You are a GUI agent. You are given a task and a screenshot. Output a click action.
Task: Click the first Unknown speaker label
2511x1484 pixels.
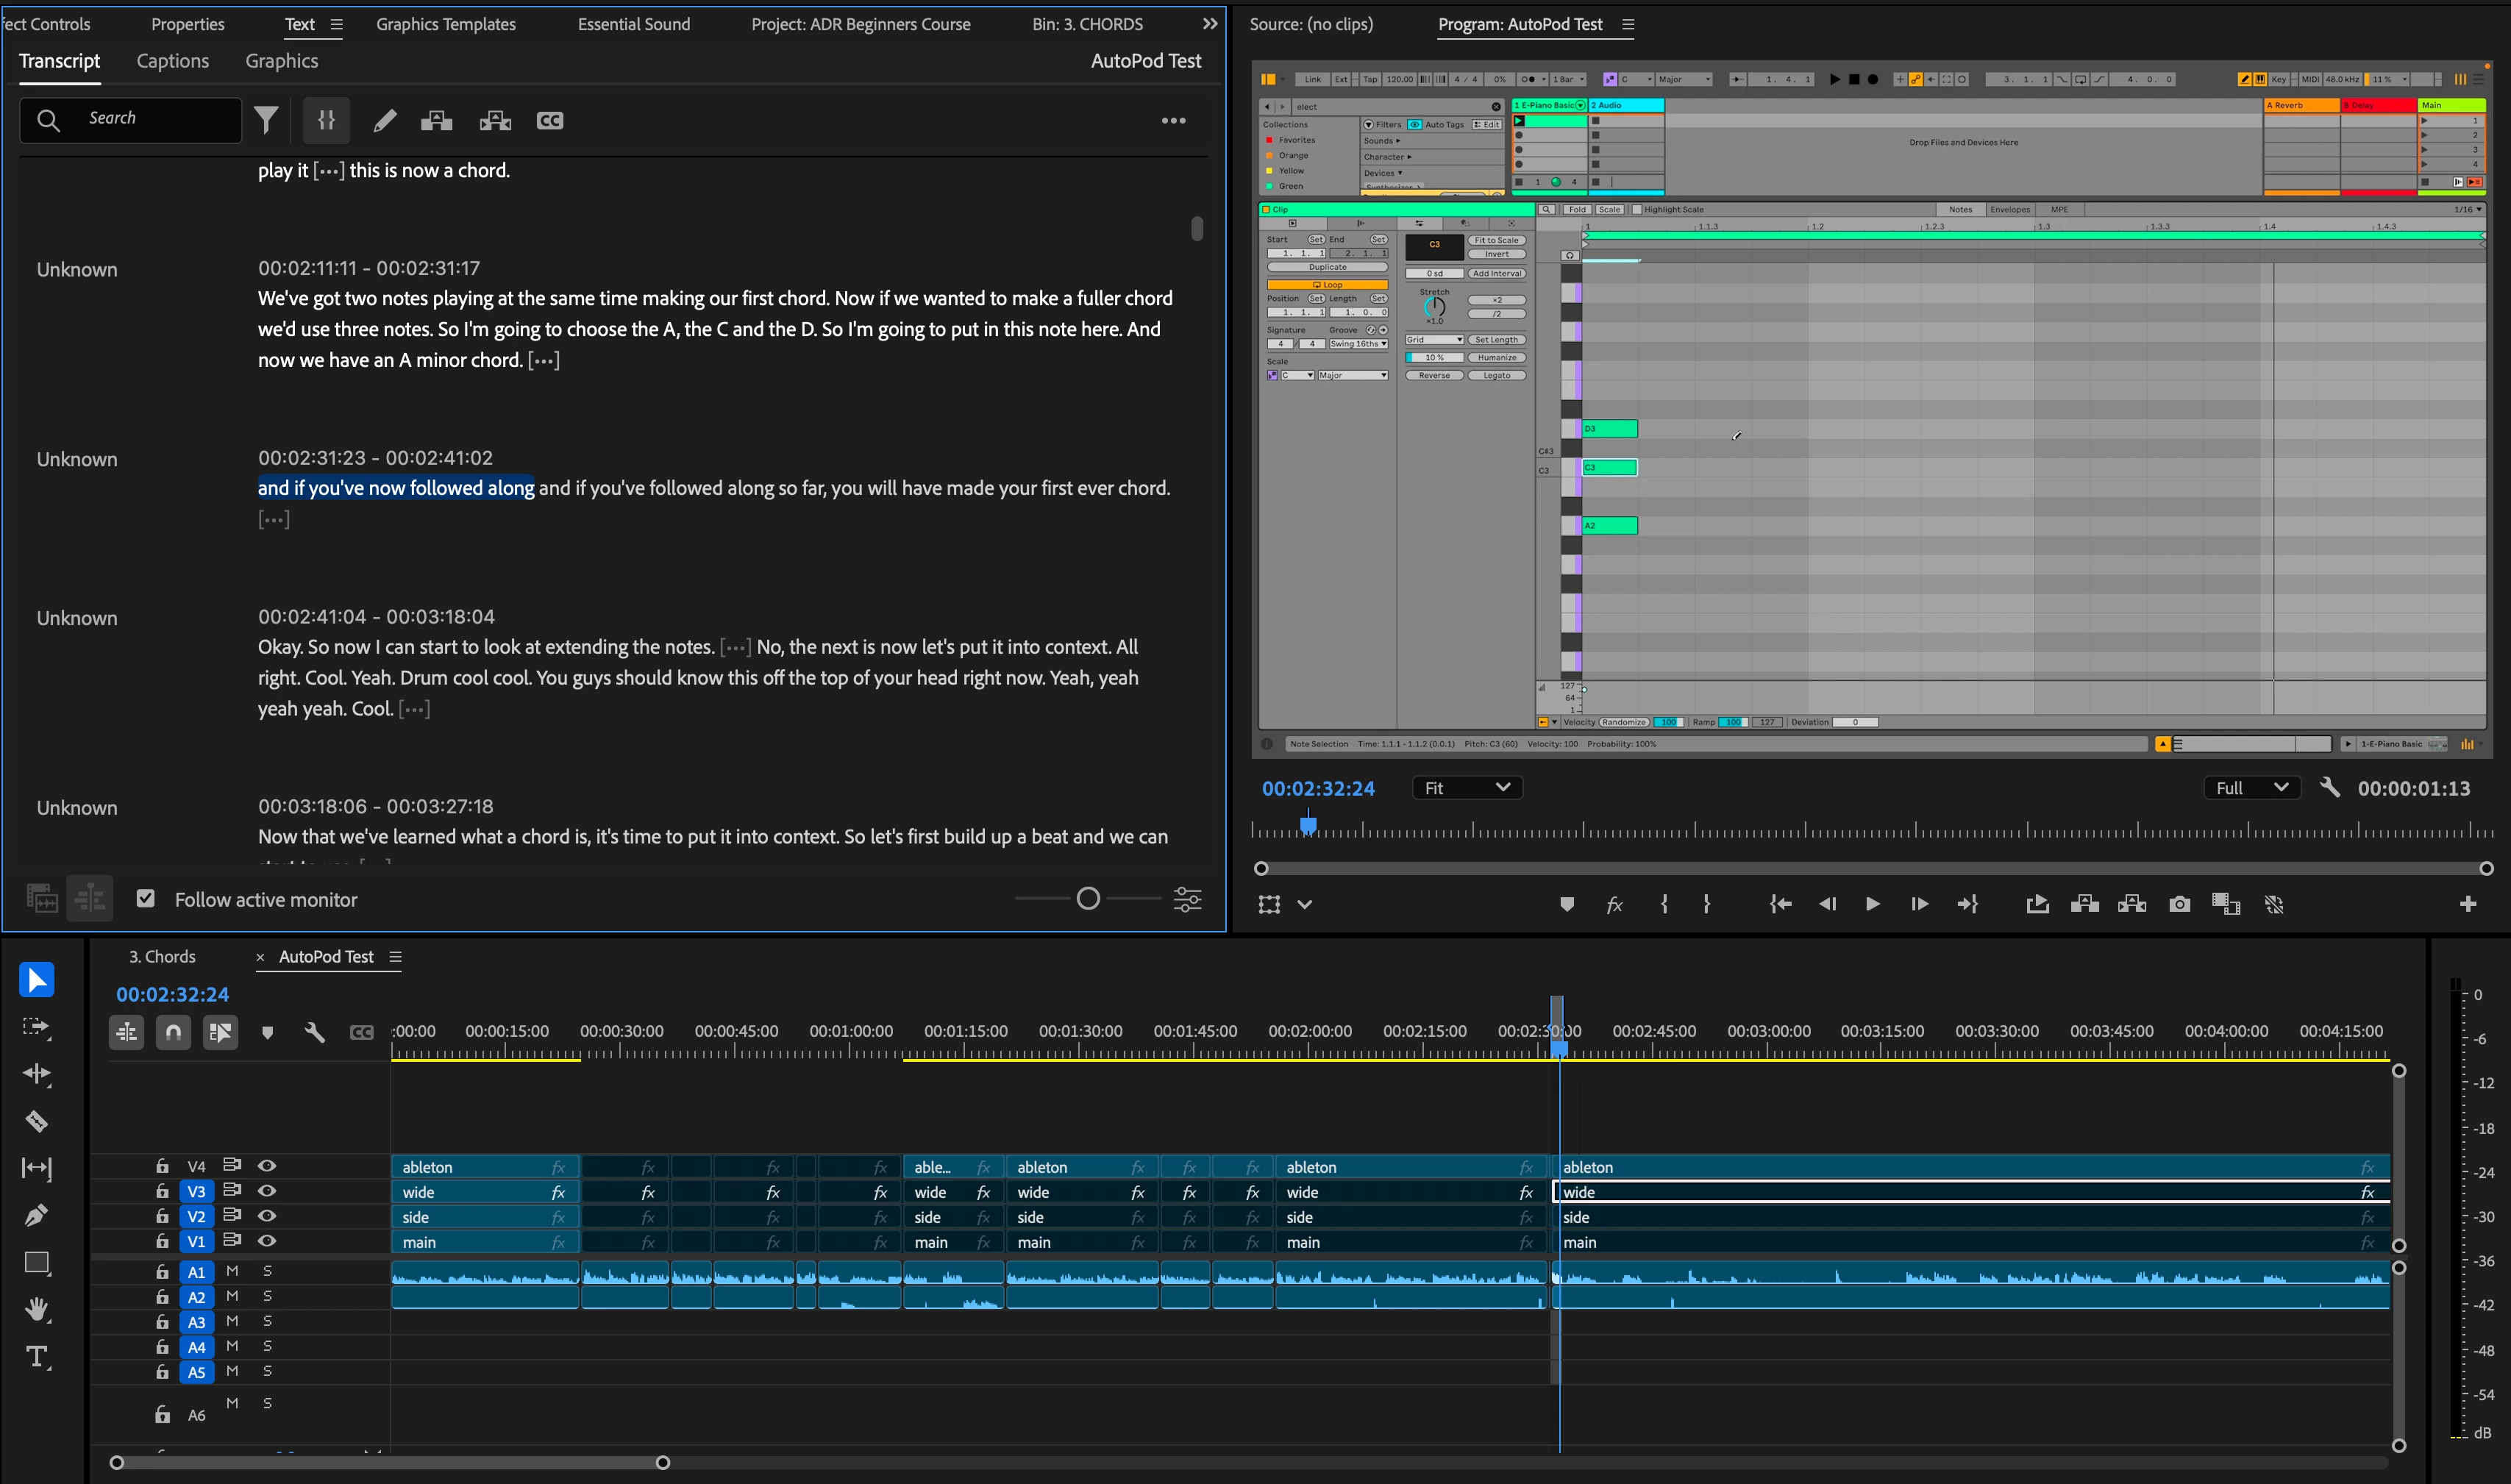pos(77,270)
